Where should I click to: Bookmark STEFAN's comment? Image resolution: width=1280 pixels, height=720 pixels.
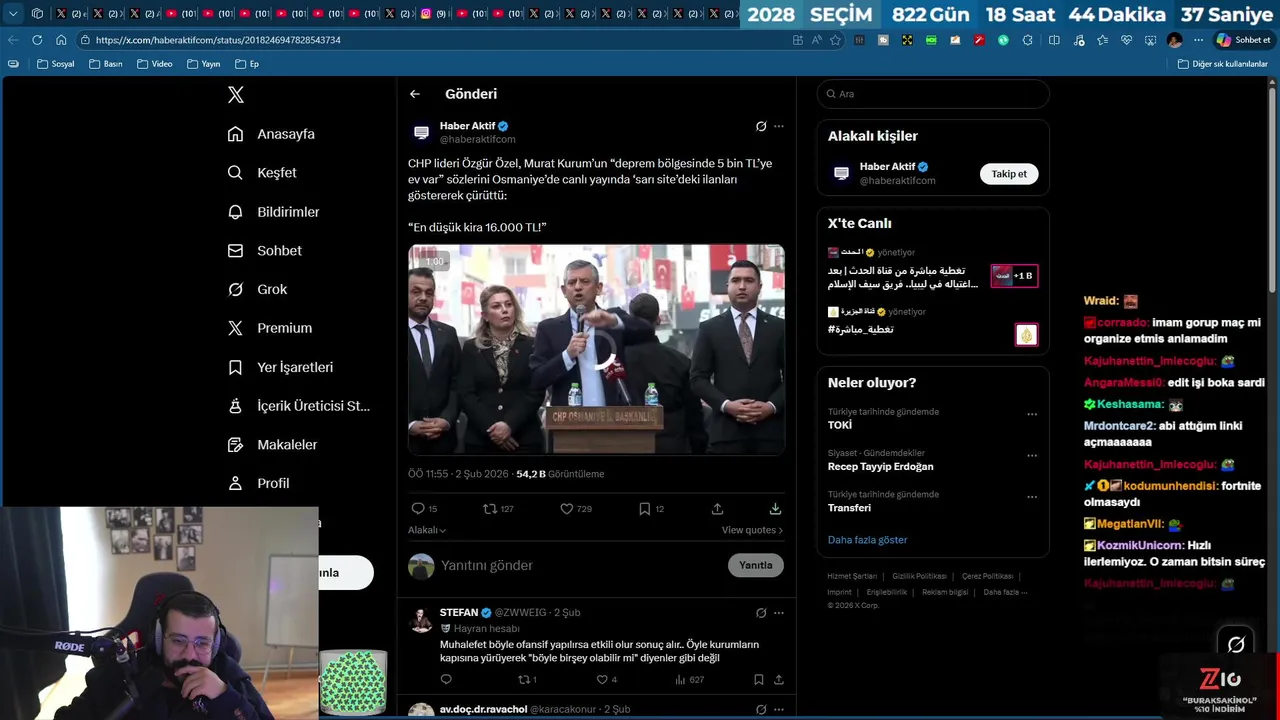click(x=759, y=680)
